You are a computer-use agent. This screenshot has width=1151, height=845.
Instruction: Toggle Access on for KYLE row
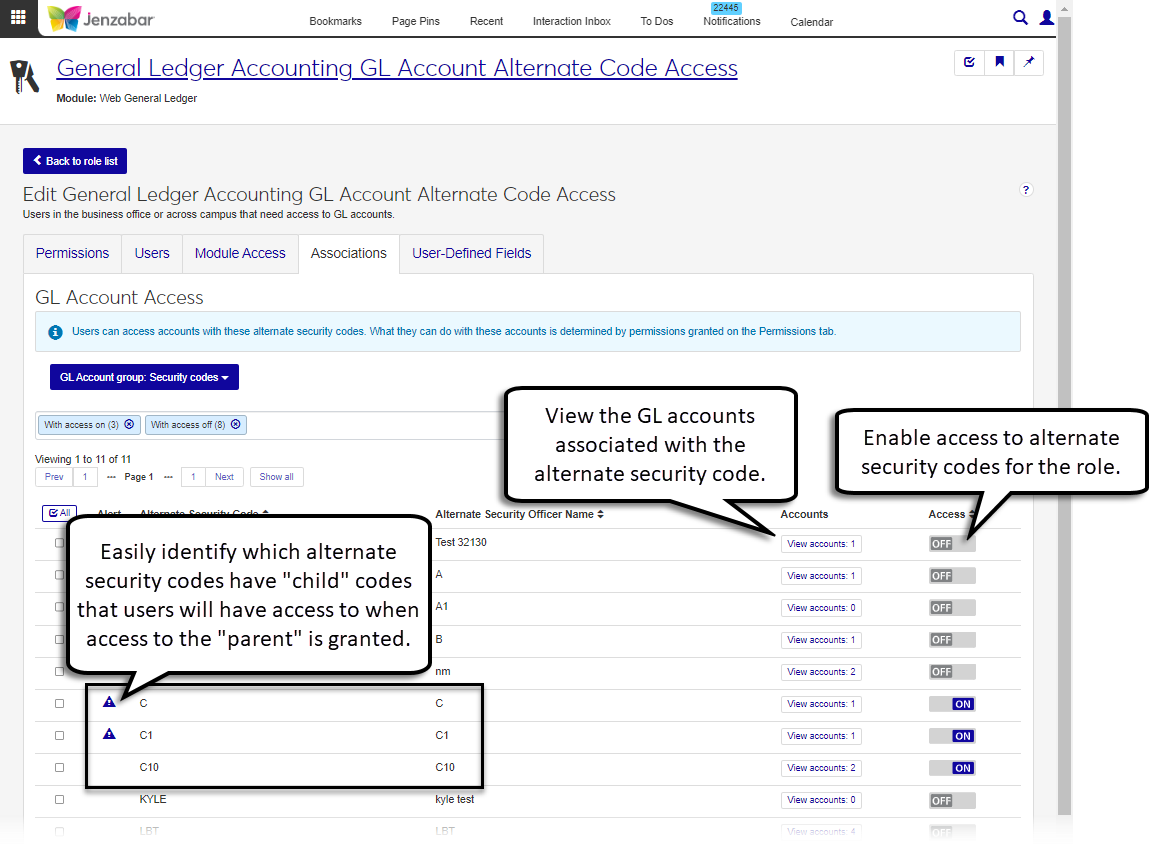[x=952, y=800]
